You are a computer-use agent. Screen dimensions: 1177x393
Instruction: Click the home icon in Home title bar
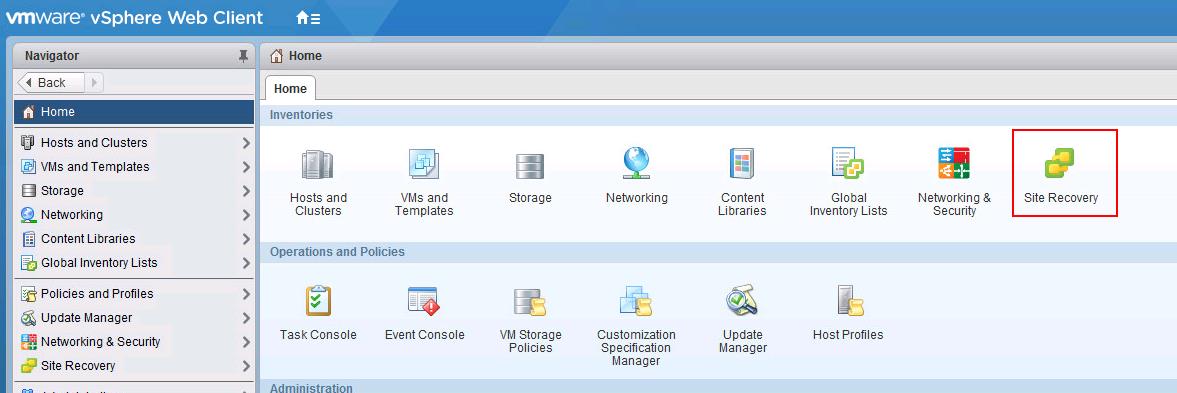(276, 56)
